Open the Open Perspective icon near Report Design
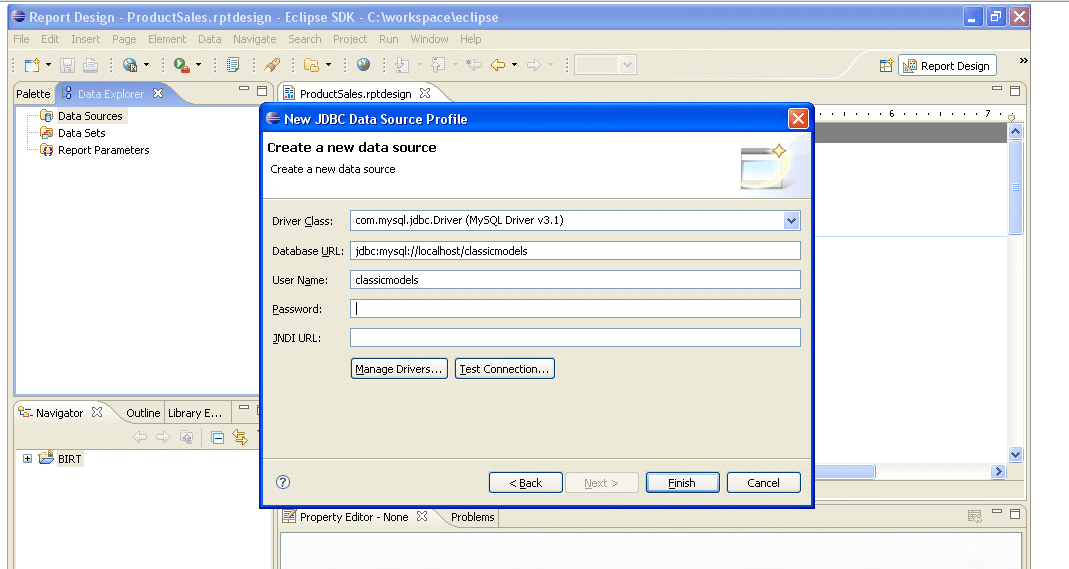The image size is (1069, 569). click(x=886, y=66)
